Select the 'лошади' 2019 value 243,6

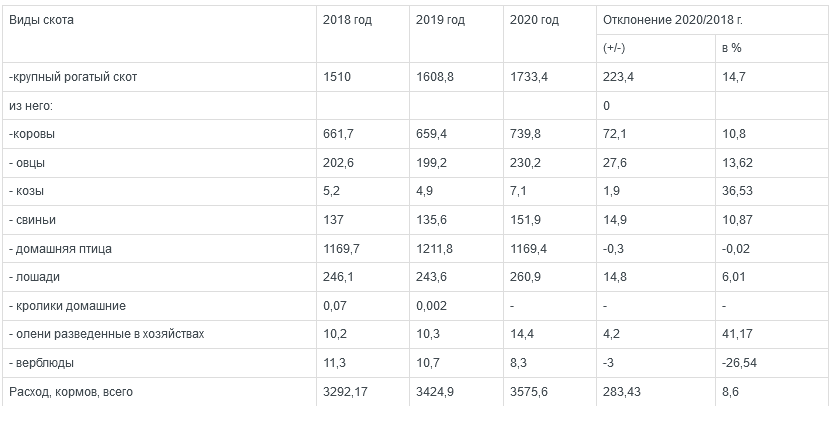pos(432,277)
